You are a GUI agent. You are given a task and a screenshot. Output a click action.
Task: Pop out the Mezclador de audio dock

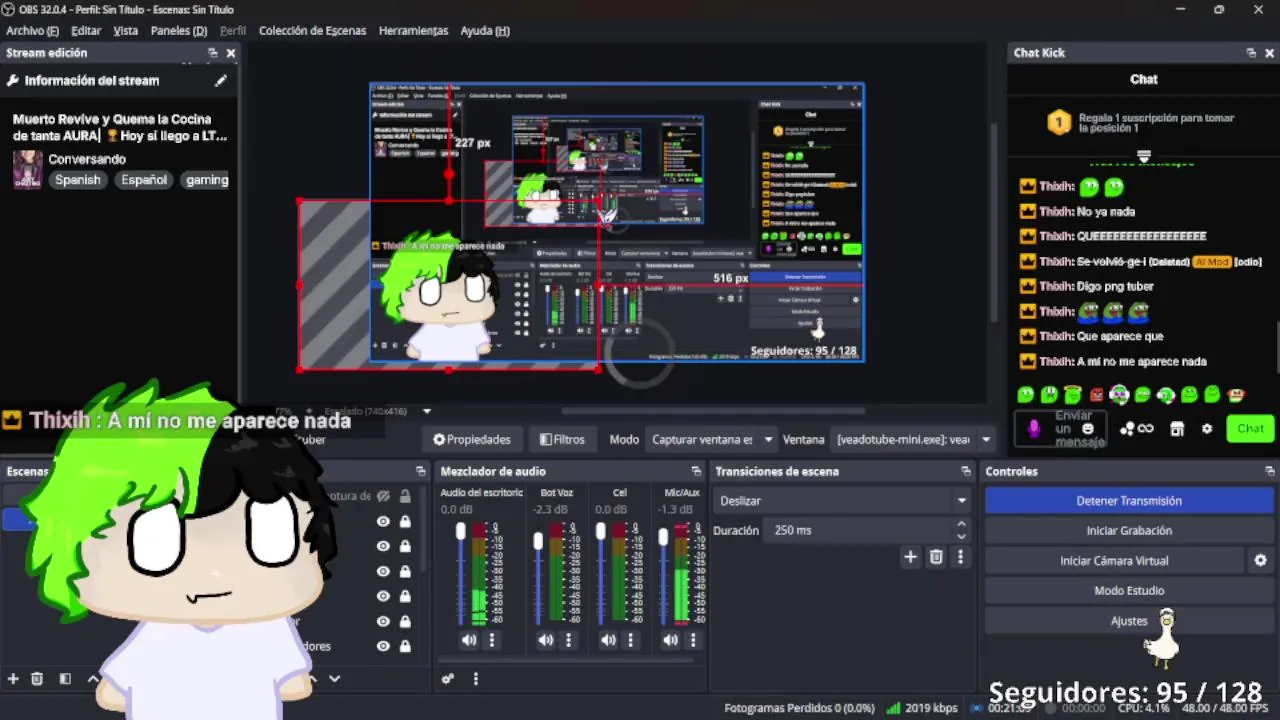pos(696,471)
